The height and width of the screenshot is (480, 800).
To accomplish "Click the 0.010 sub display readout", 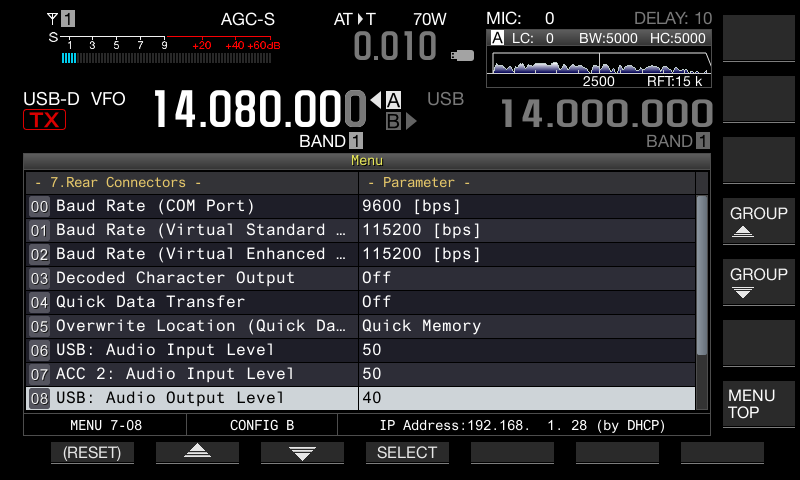I will pos(395,46).
